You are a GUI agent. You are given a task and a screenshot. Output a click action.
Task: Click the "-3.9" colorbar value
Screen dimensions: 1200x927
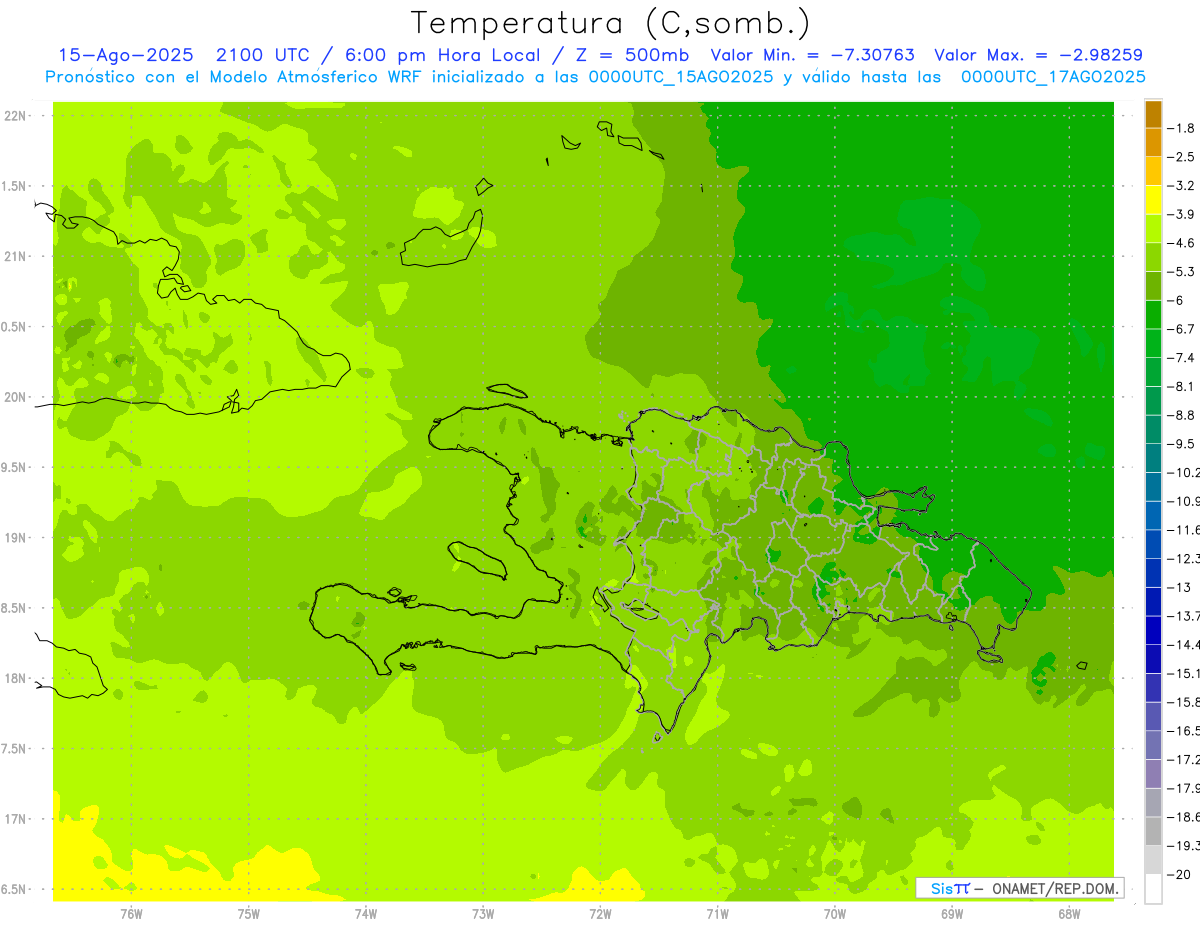1181,214
